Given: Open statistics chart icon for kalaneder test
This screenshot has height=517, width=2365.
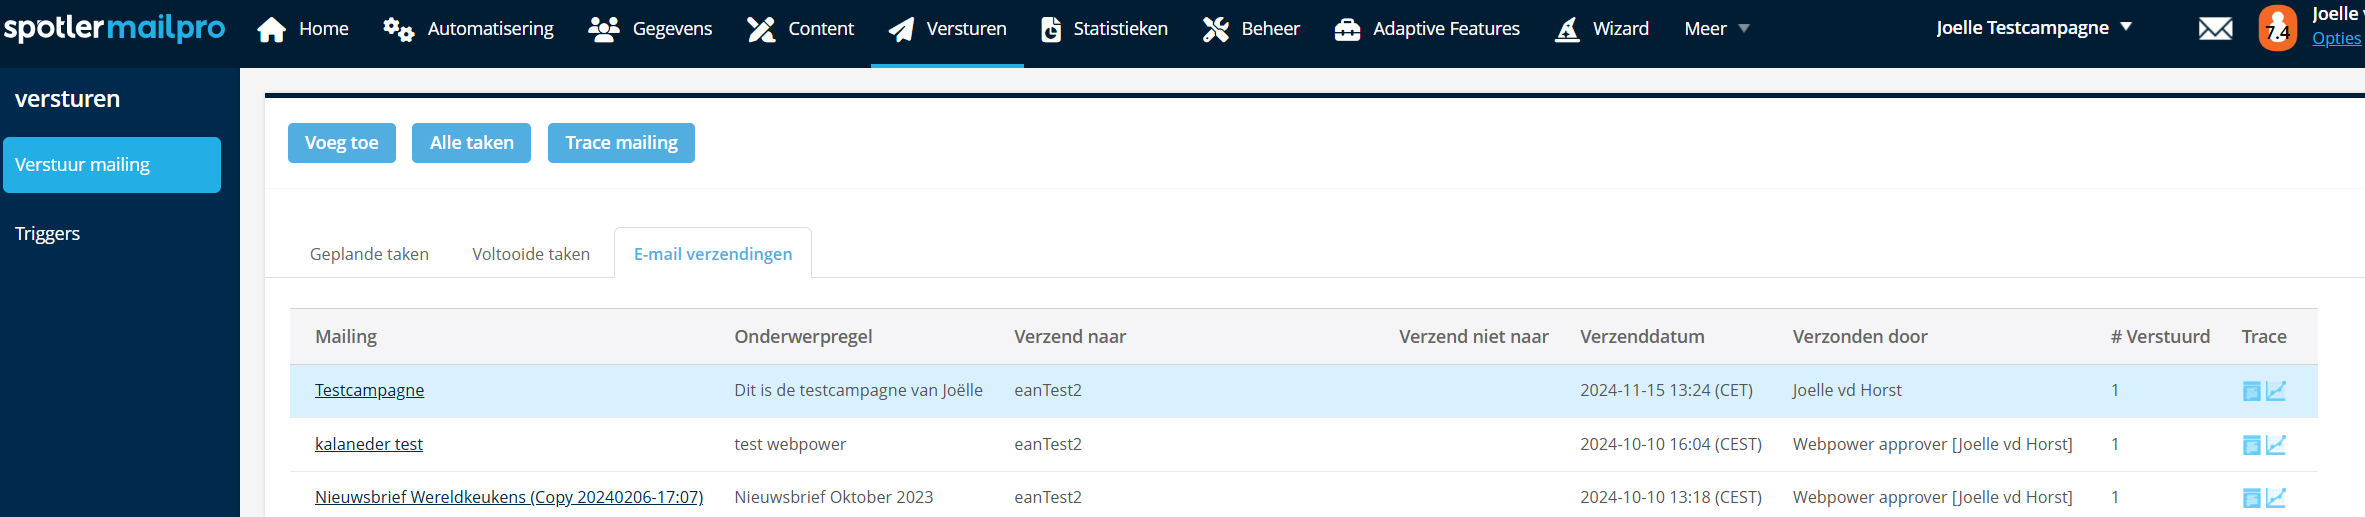Looking at the screenshot, I should (2276, 444).
